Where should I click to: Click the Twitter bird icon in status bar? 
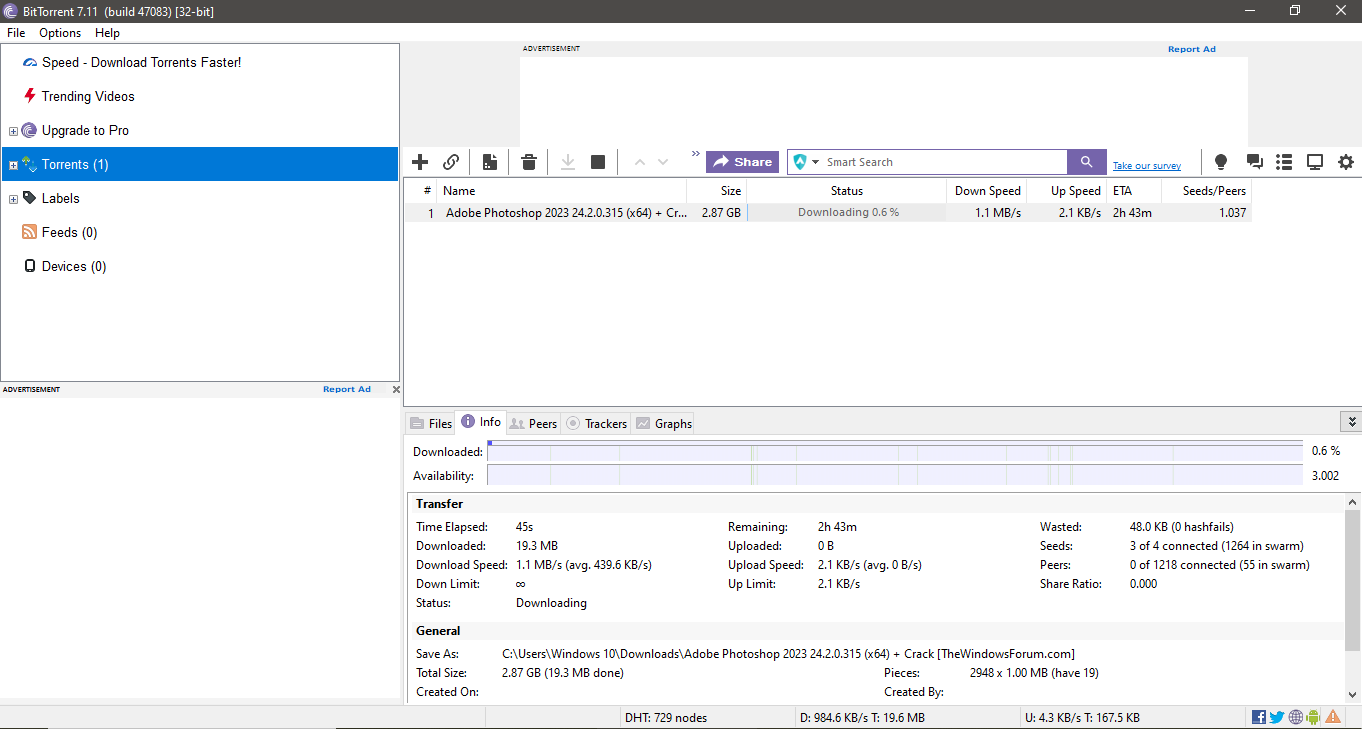1277,717
